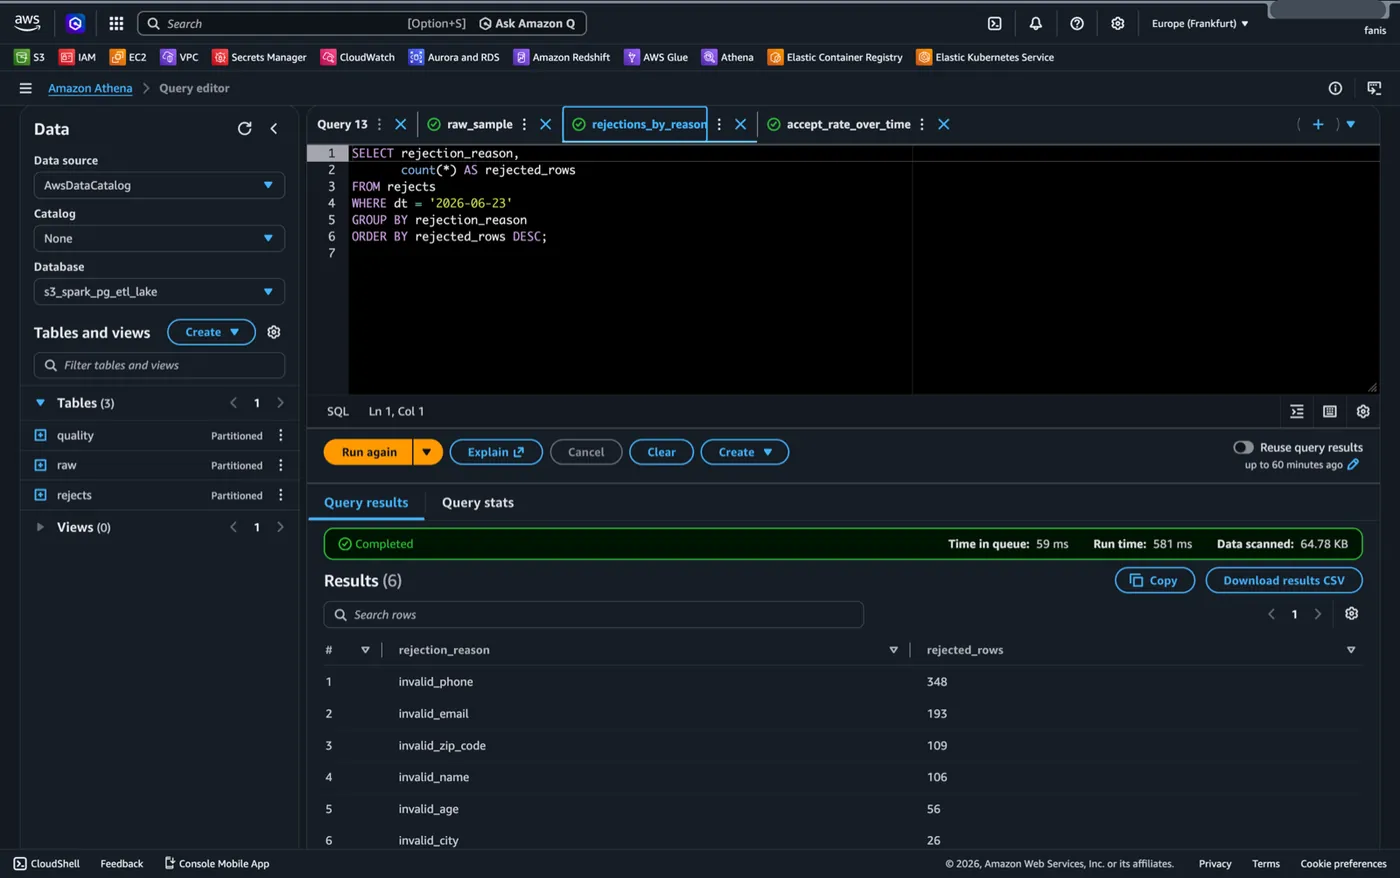The width and height of the screenshot is (1400, 878).
Task: Open the notifications bell
Action: coord(1035,23)
